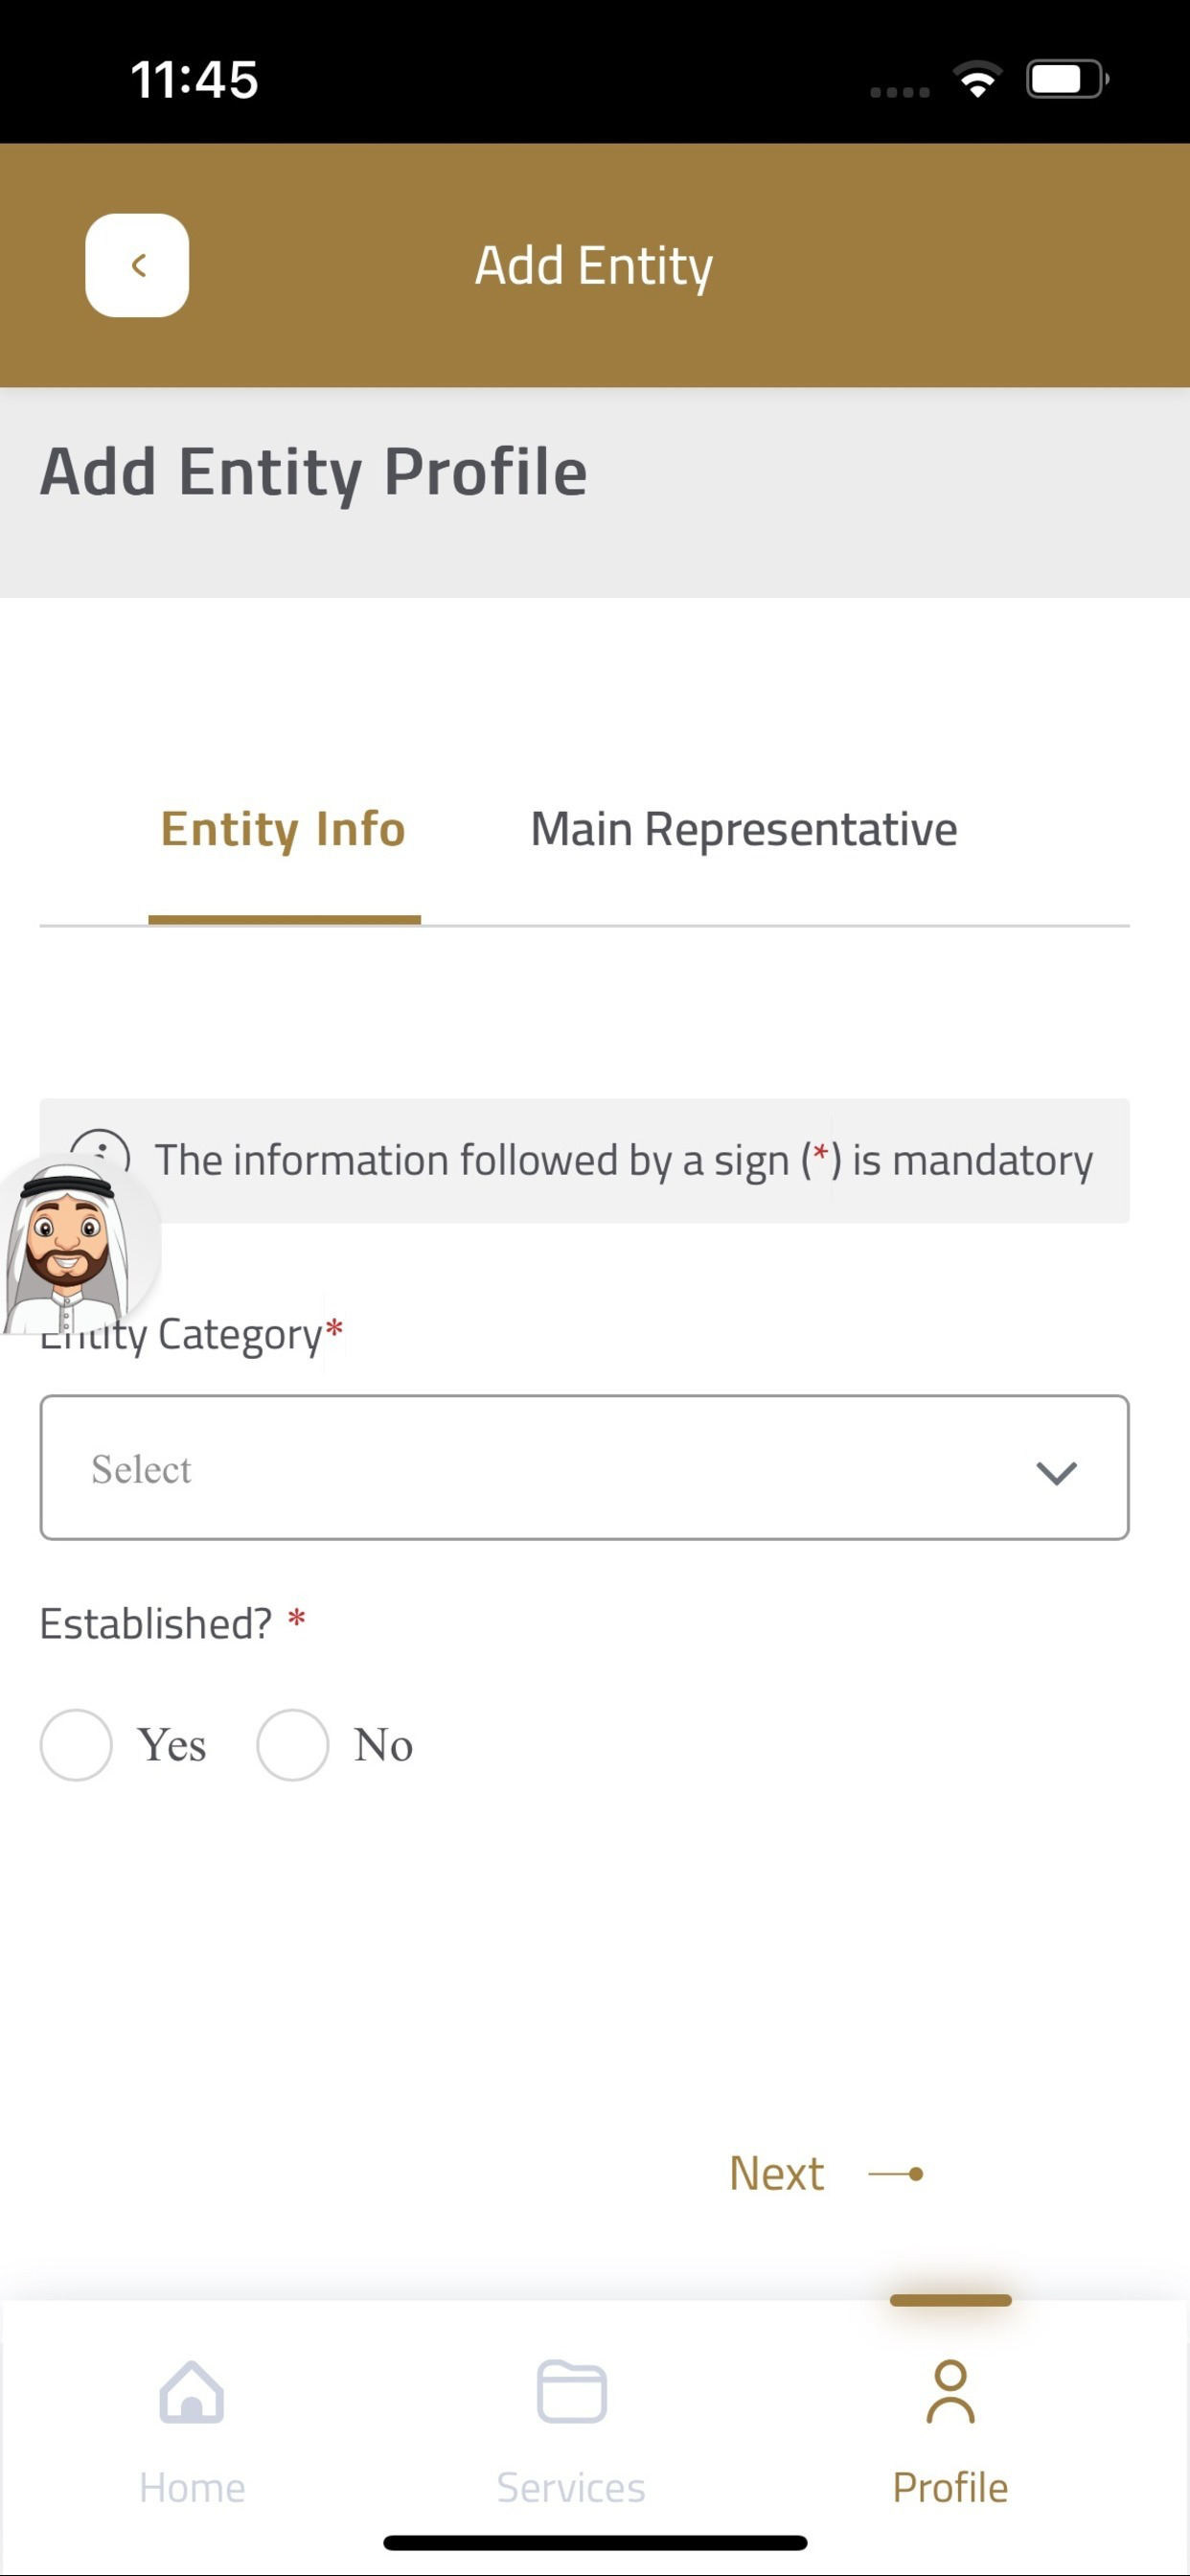Tap the Home house icon
The width and height of the screenshot is (1190, 2576).
[x=191, y=2391]
